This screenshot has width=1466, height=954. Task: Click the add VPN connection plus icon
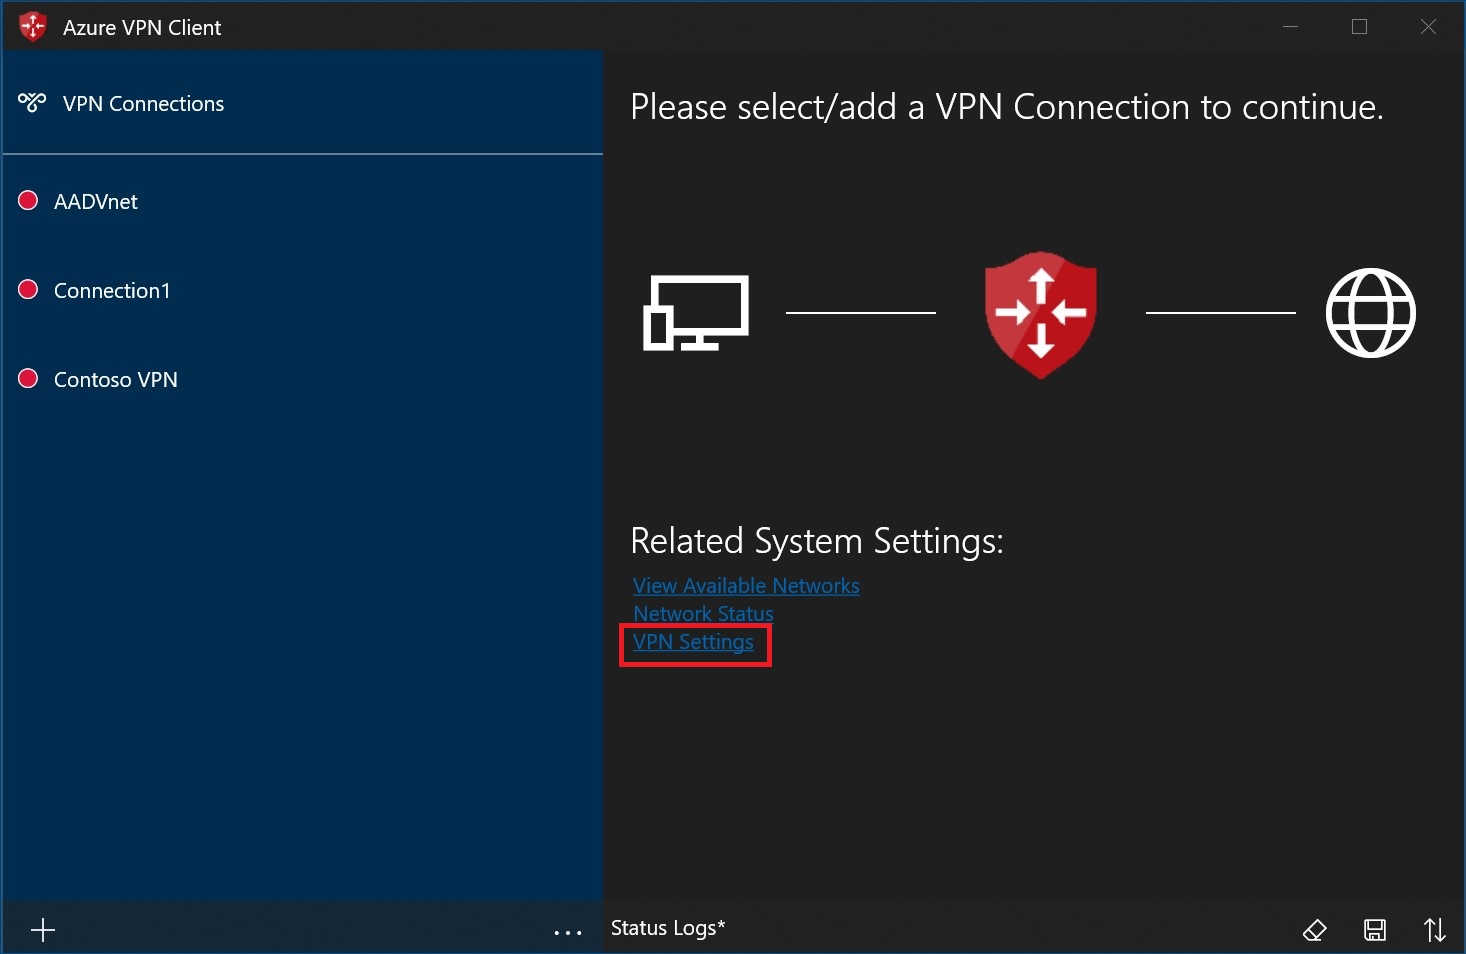(43, 931)
